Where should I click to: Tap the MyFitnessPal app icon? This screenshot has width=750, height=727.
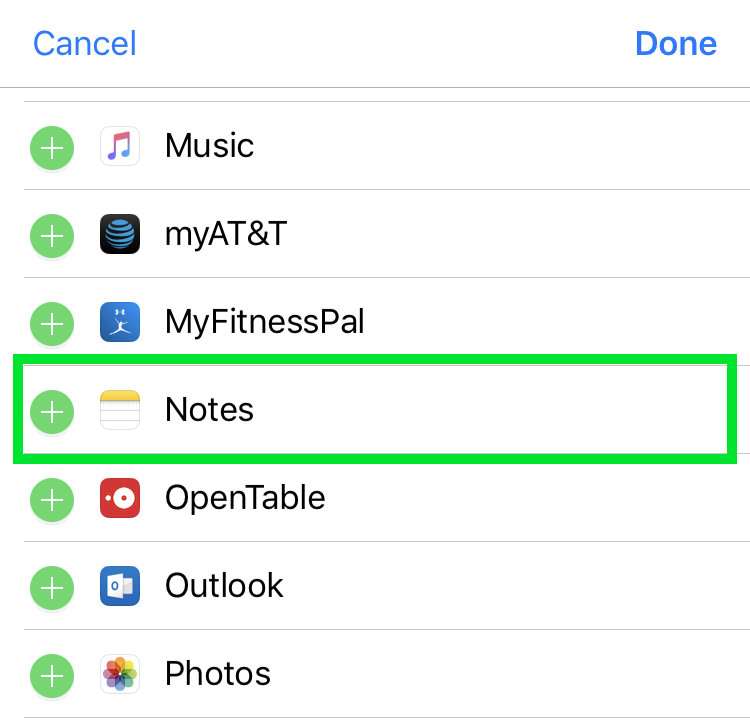click(x=120, y=323)
